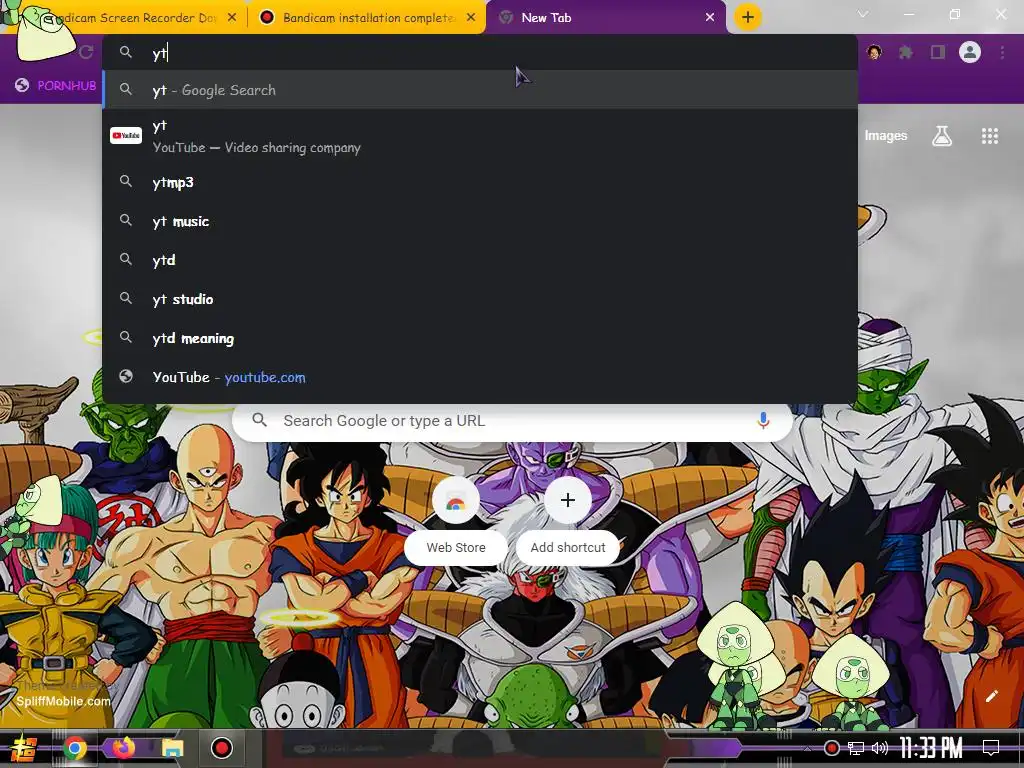Image resolution: width=1024 pixels, height=768 pixels.
Task: Open the Start menu icon
Action: click(23, 748)
